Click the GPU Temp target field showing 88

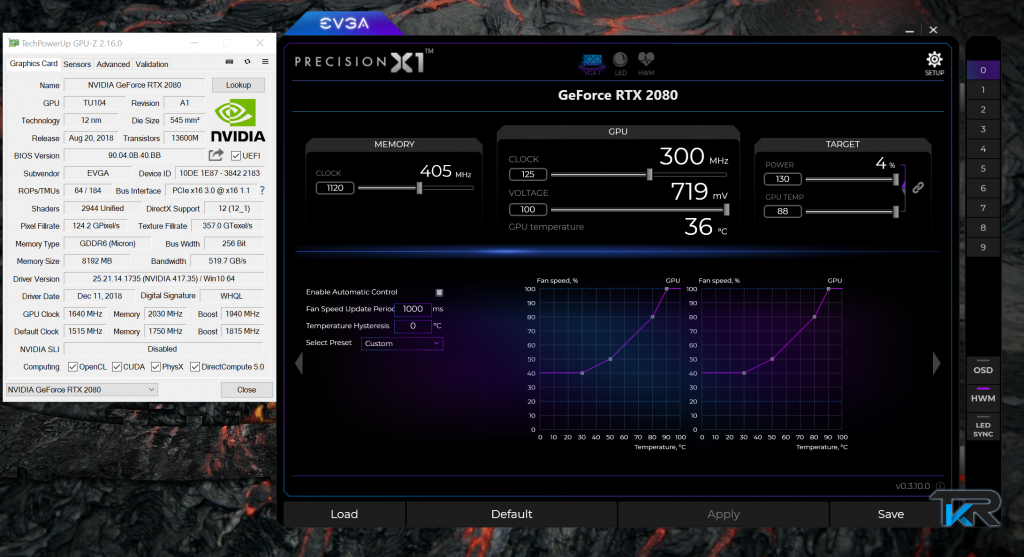coord(782,212)
